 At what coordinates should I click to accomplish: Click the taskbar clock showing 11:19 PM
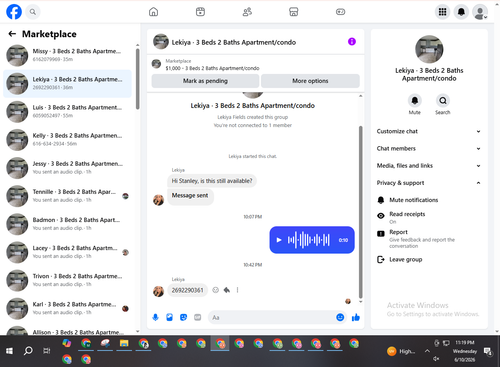465,351
